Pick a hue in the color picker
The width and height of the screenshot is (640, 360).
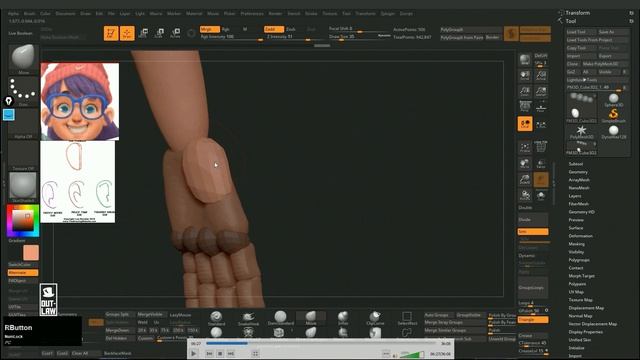23,221
